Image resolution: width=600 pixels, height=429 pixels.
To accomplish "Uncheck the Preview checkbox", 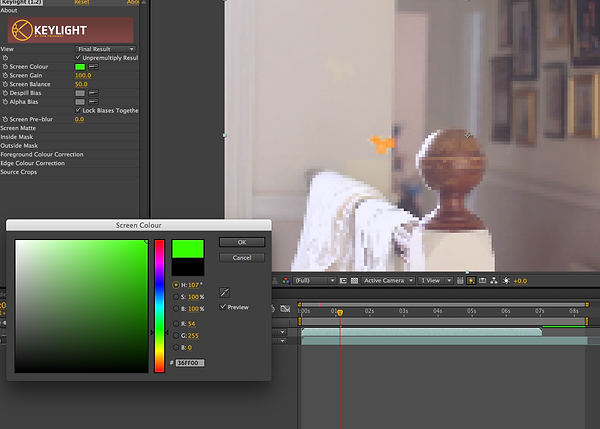I will point(223,307).
